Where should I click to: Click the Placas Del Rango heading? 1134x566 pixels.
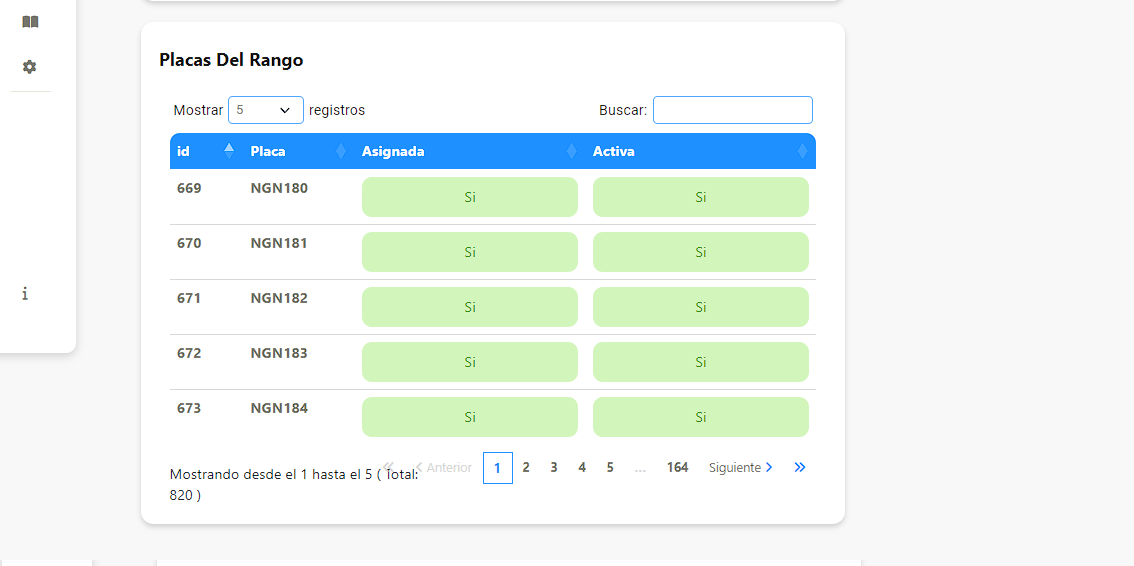tap(231, 60)
